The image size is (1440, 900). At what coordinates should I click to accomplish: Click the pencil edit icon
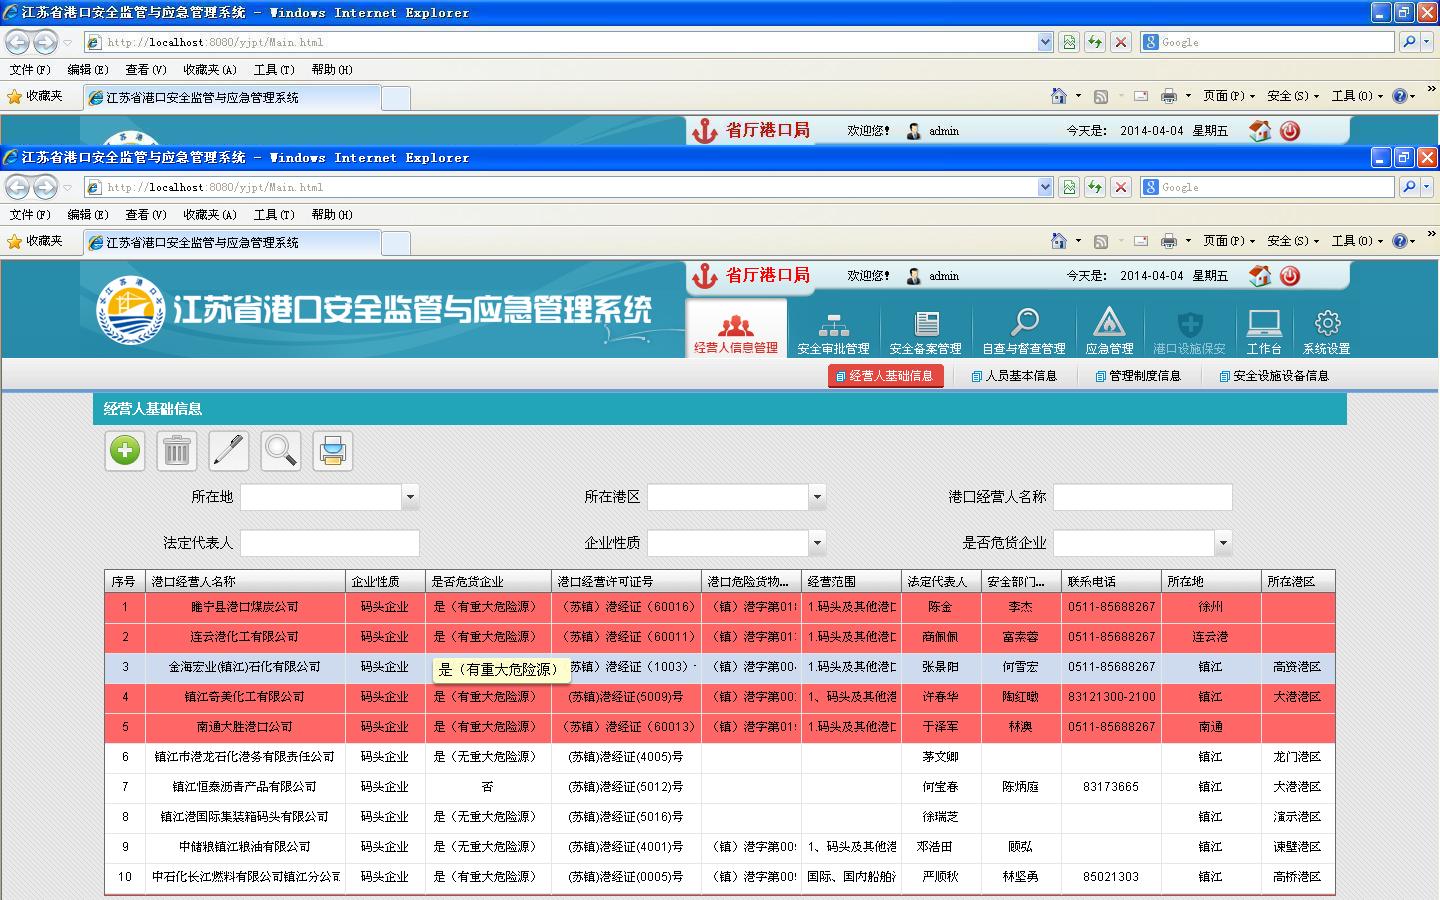229,451
